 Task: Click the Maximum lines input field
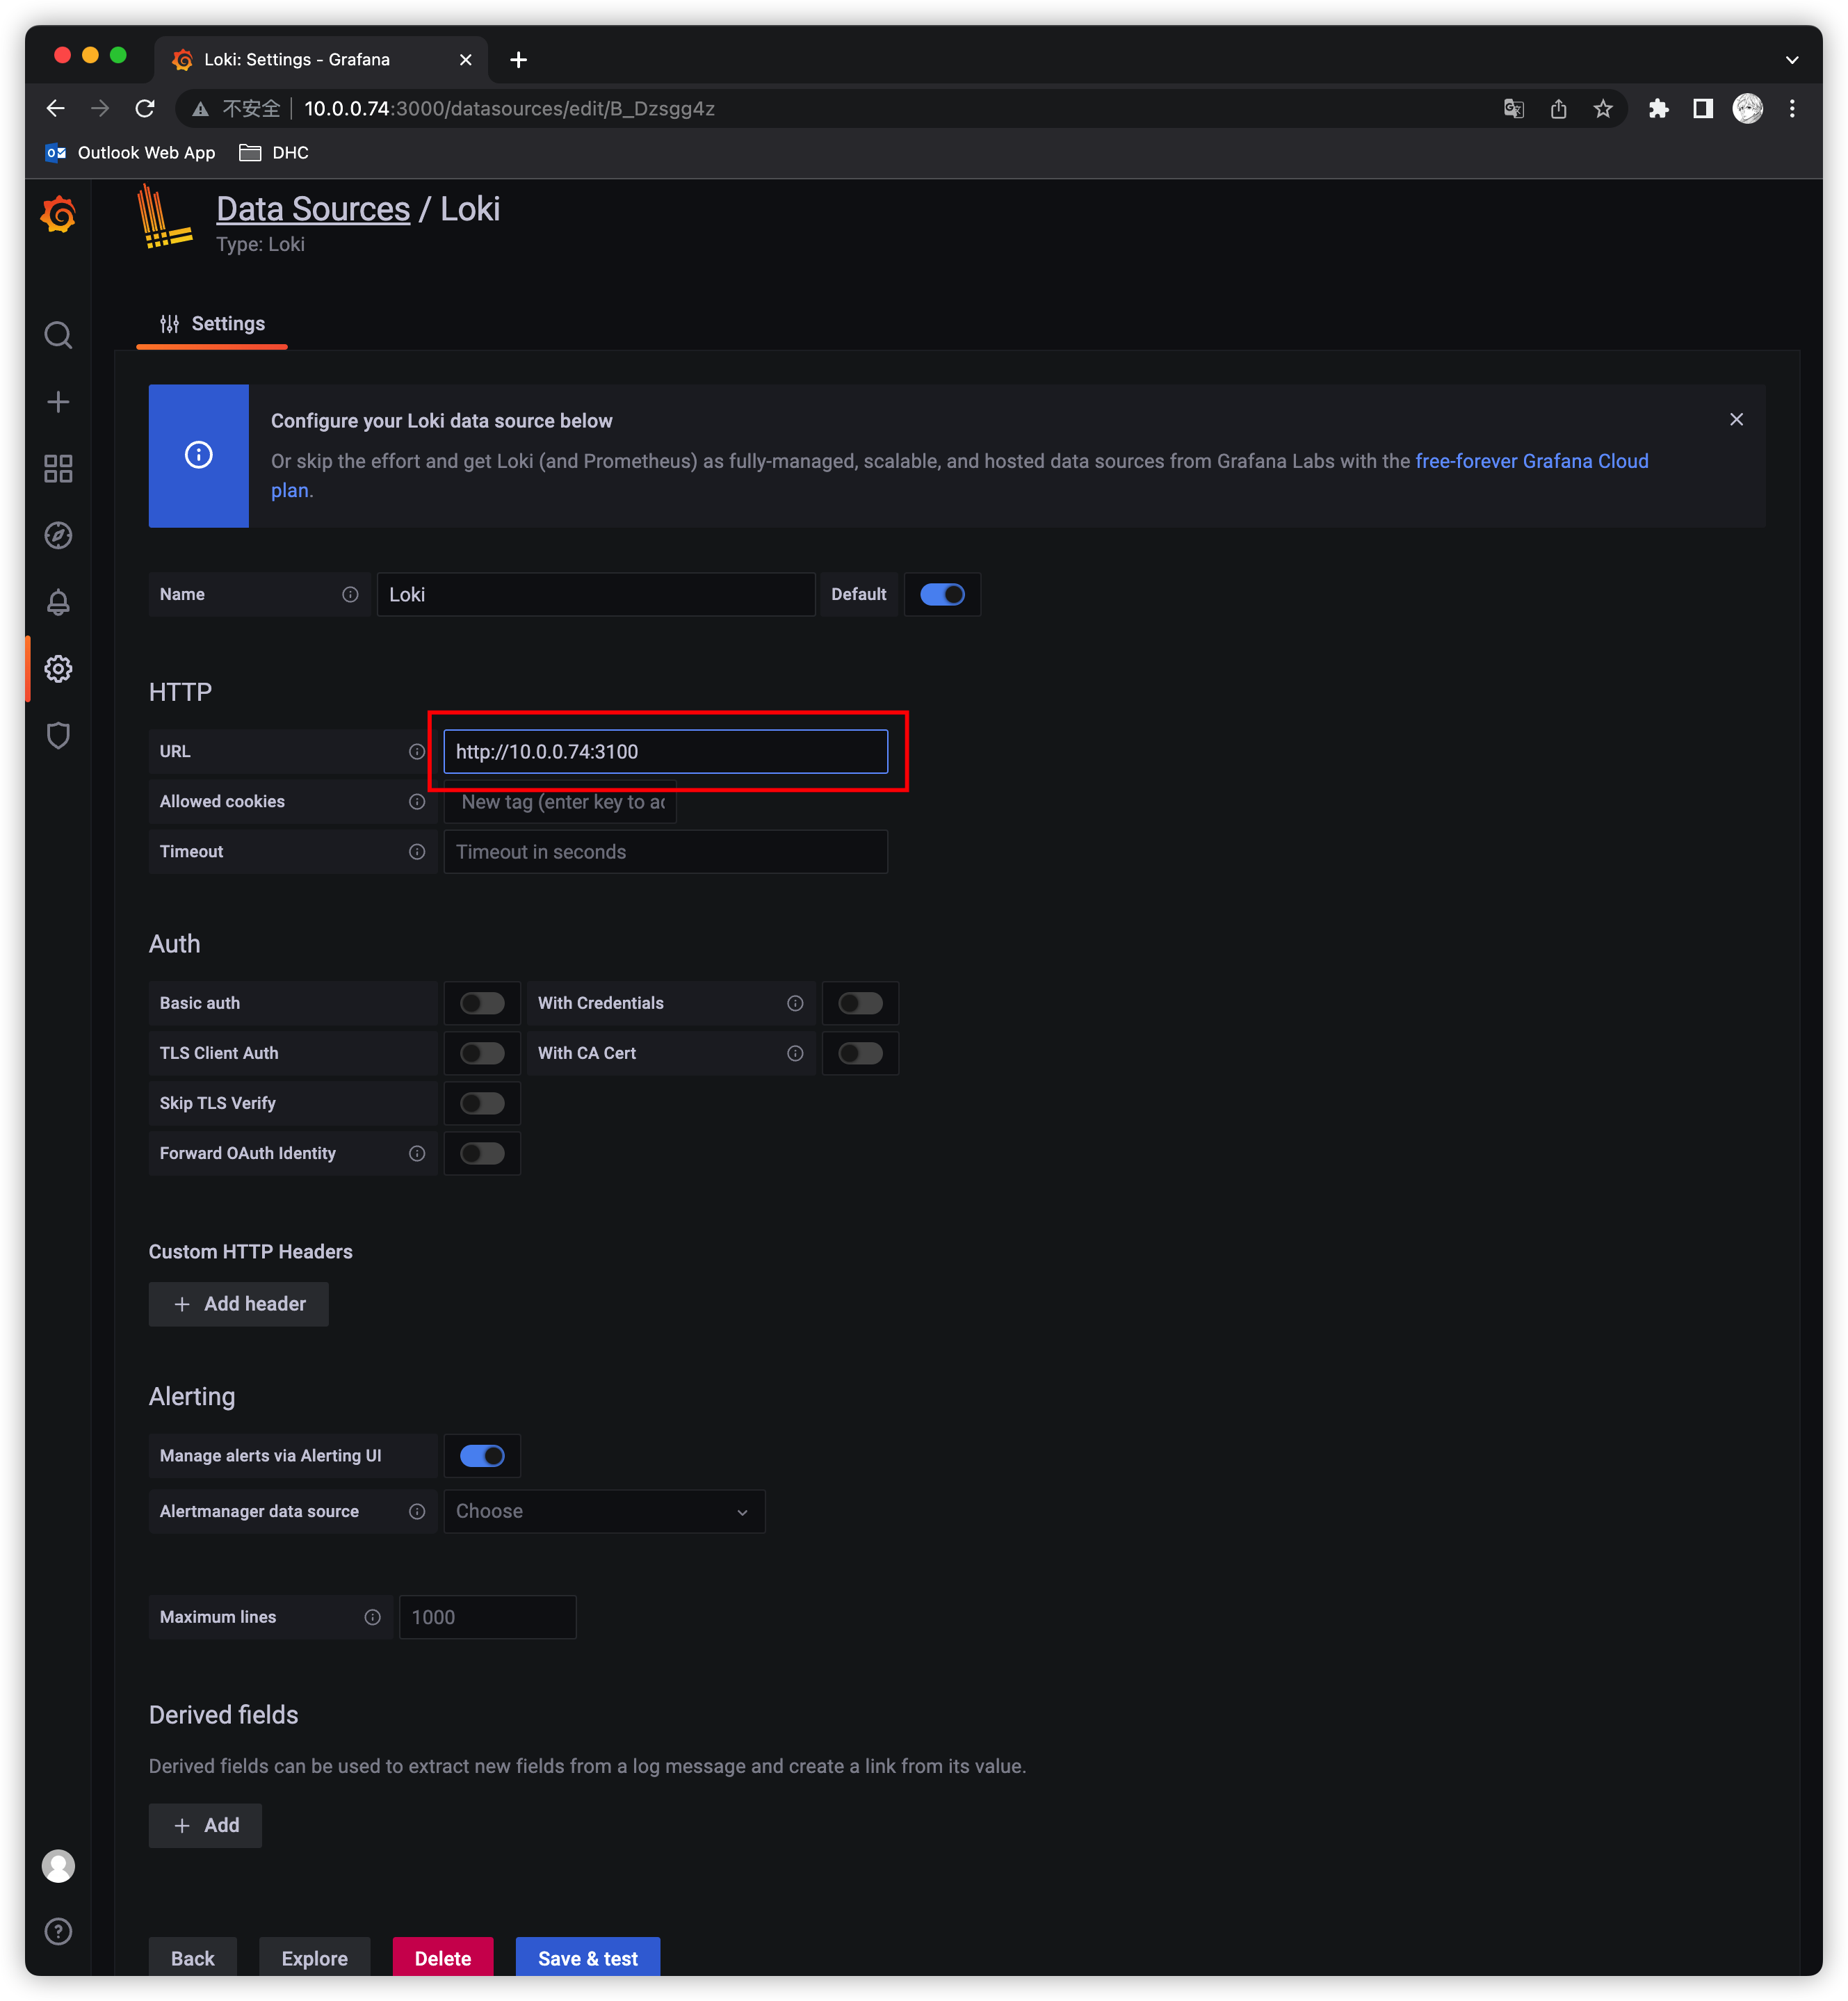[487, 1617]
